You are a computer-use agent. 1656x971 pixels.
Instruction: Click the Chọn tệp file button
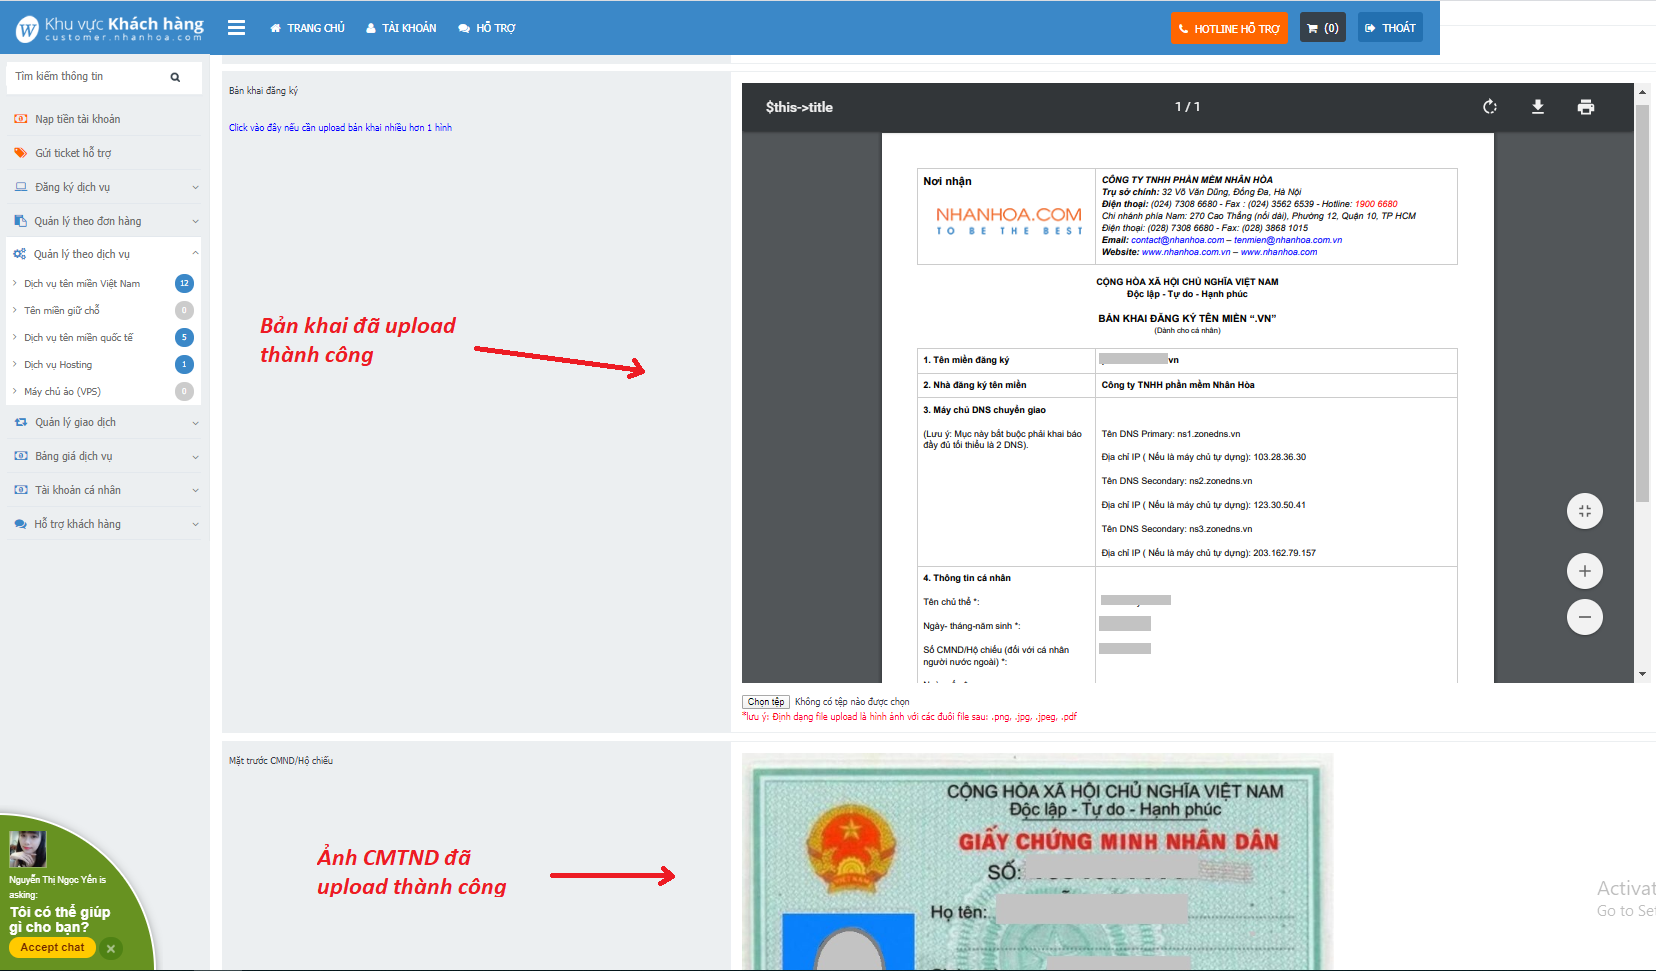click(766, 702)
